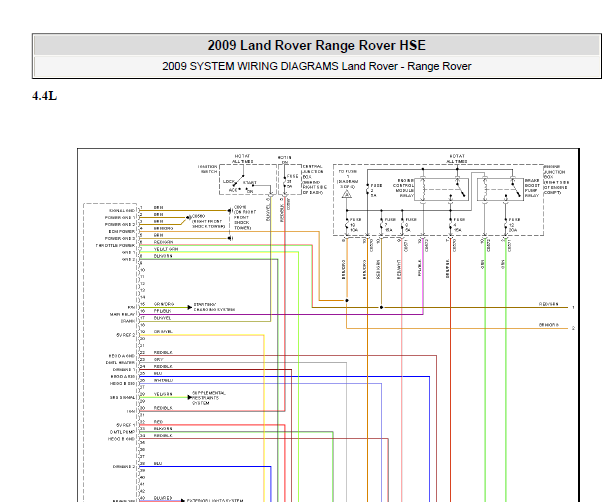Click the 'FUSE 2 5A' label
The image size is (603, 502).
point(376,190)
